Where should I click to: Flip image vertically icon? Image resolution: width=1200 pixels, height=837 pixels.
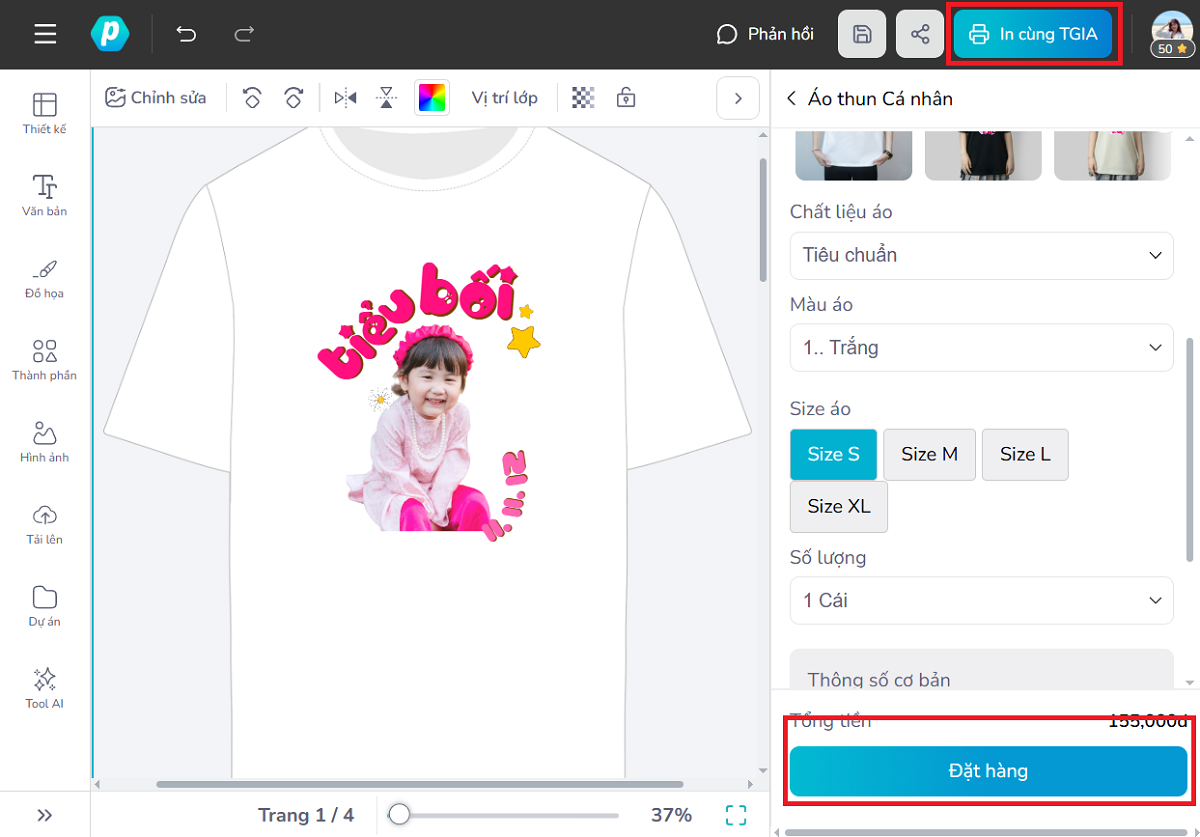[x=387, y=98]
